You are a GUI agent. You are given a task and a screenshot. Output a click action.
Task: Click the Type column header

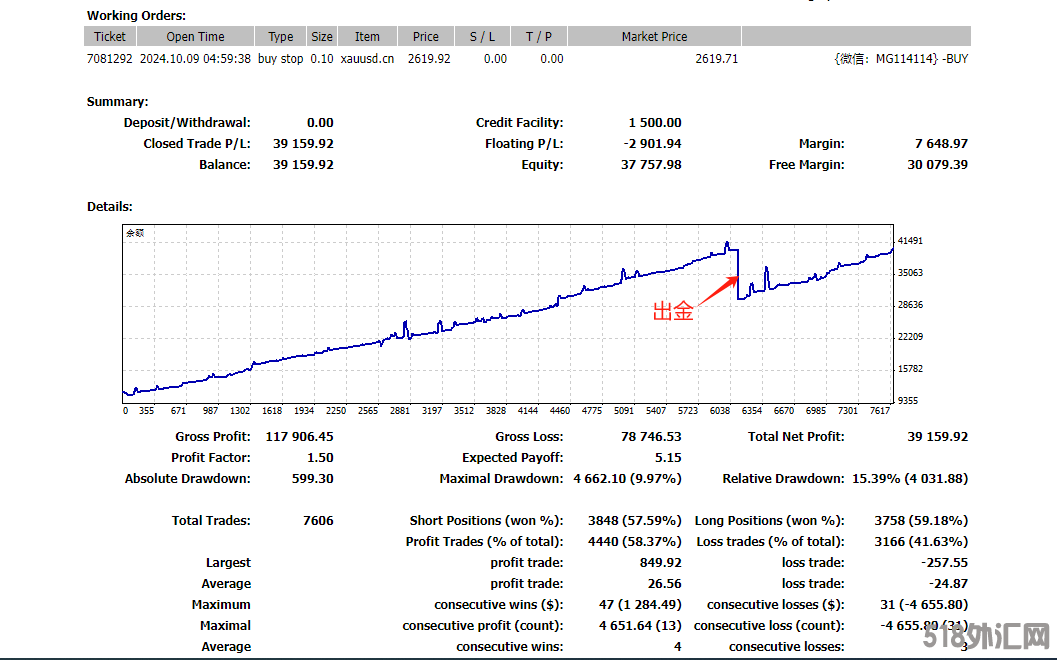click(281, 37)
